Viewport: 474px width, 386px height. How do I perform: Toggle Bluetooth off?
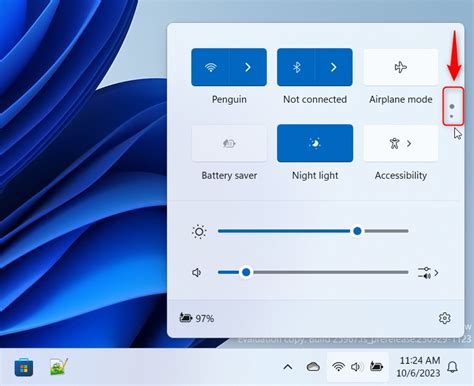pyautogui.click(x=296, y=67)
